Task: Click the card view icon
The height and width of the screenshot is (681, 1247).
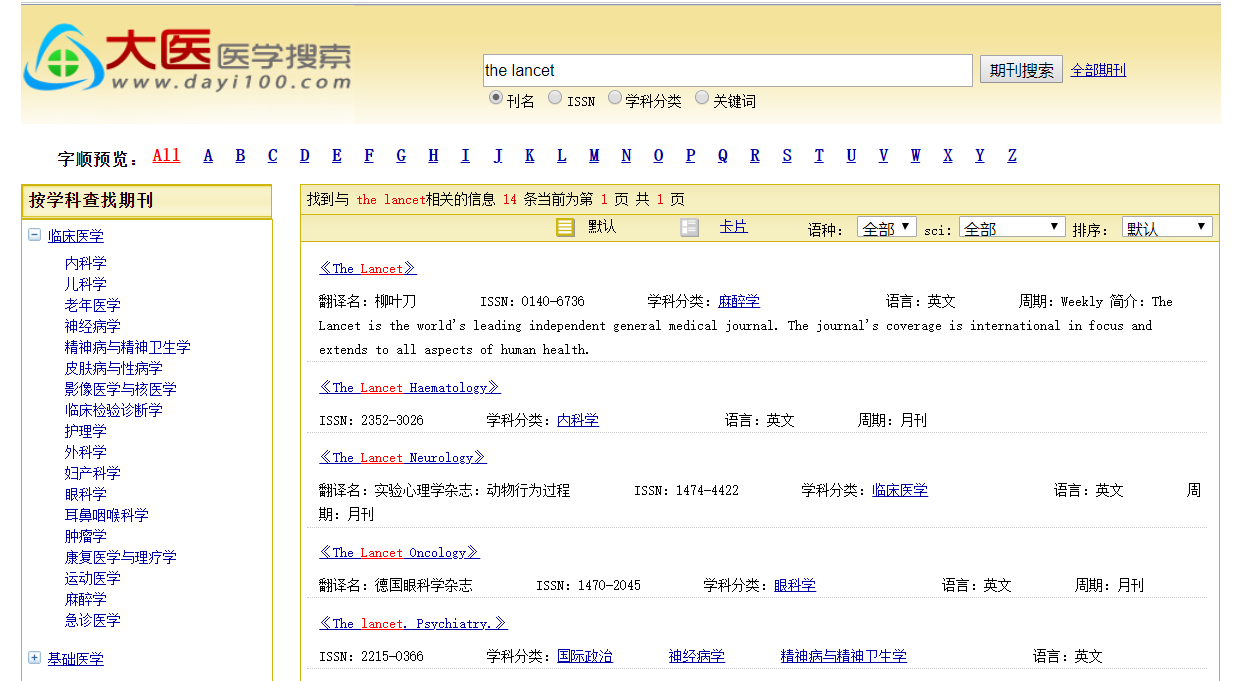Action: pos(690,227)
